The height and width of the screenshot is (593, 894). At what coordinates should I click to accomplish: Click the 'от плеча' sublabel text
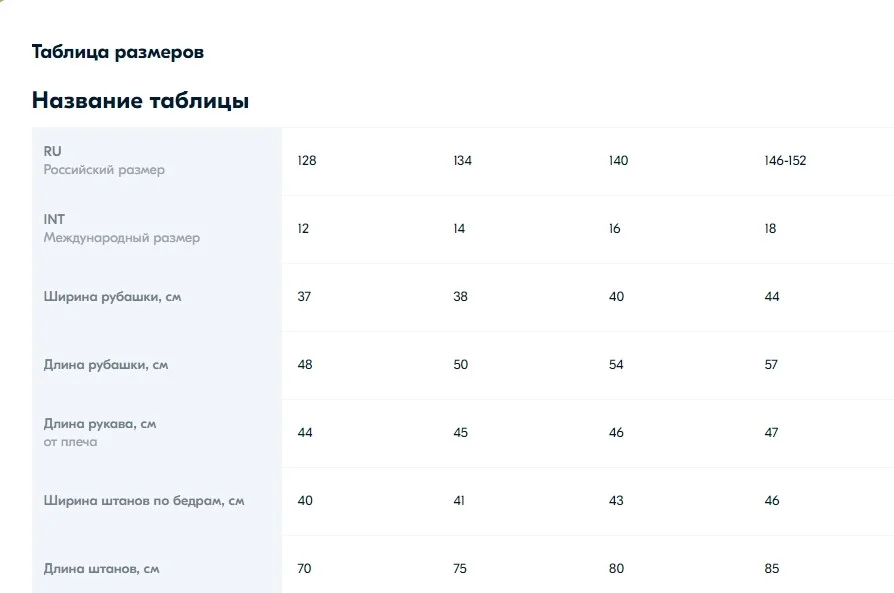[x=70, y=442]
